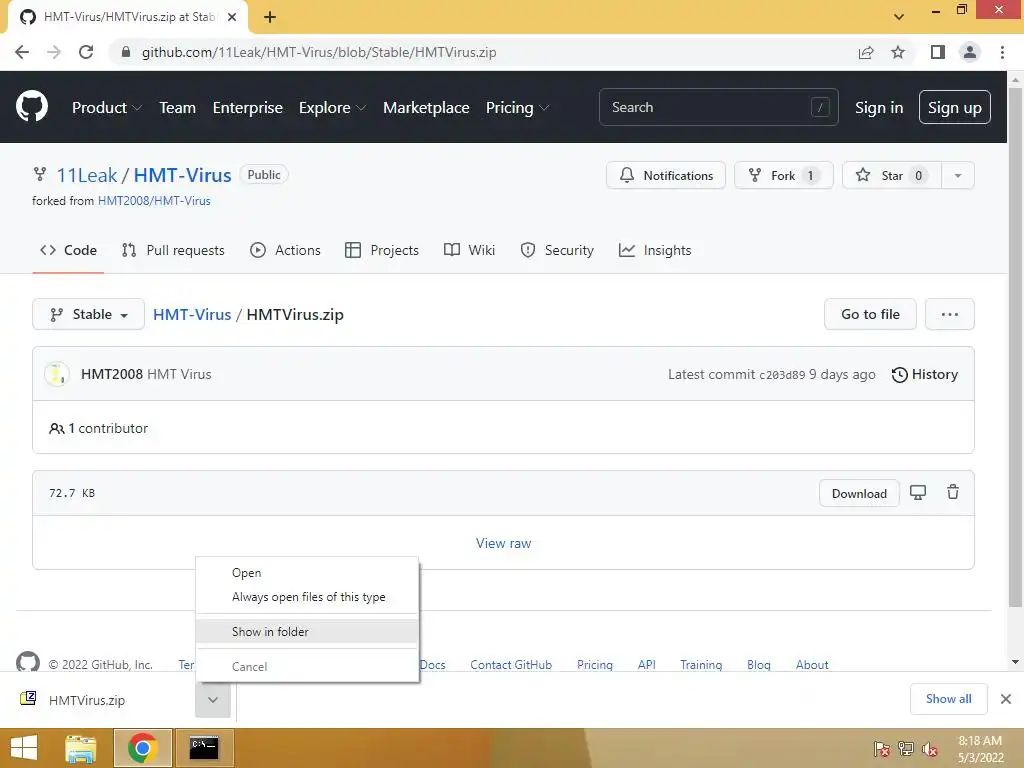Click Show all downloads
The width and height of the screenshot is (1024, 768).
pos(948,699)
